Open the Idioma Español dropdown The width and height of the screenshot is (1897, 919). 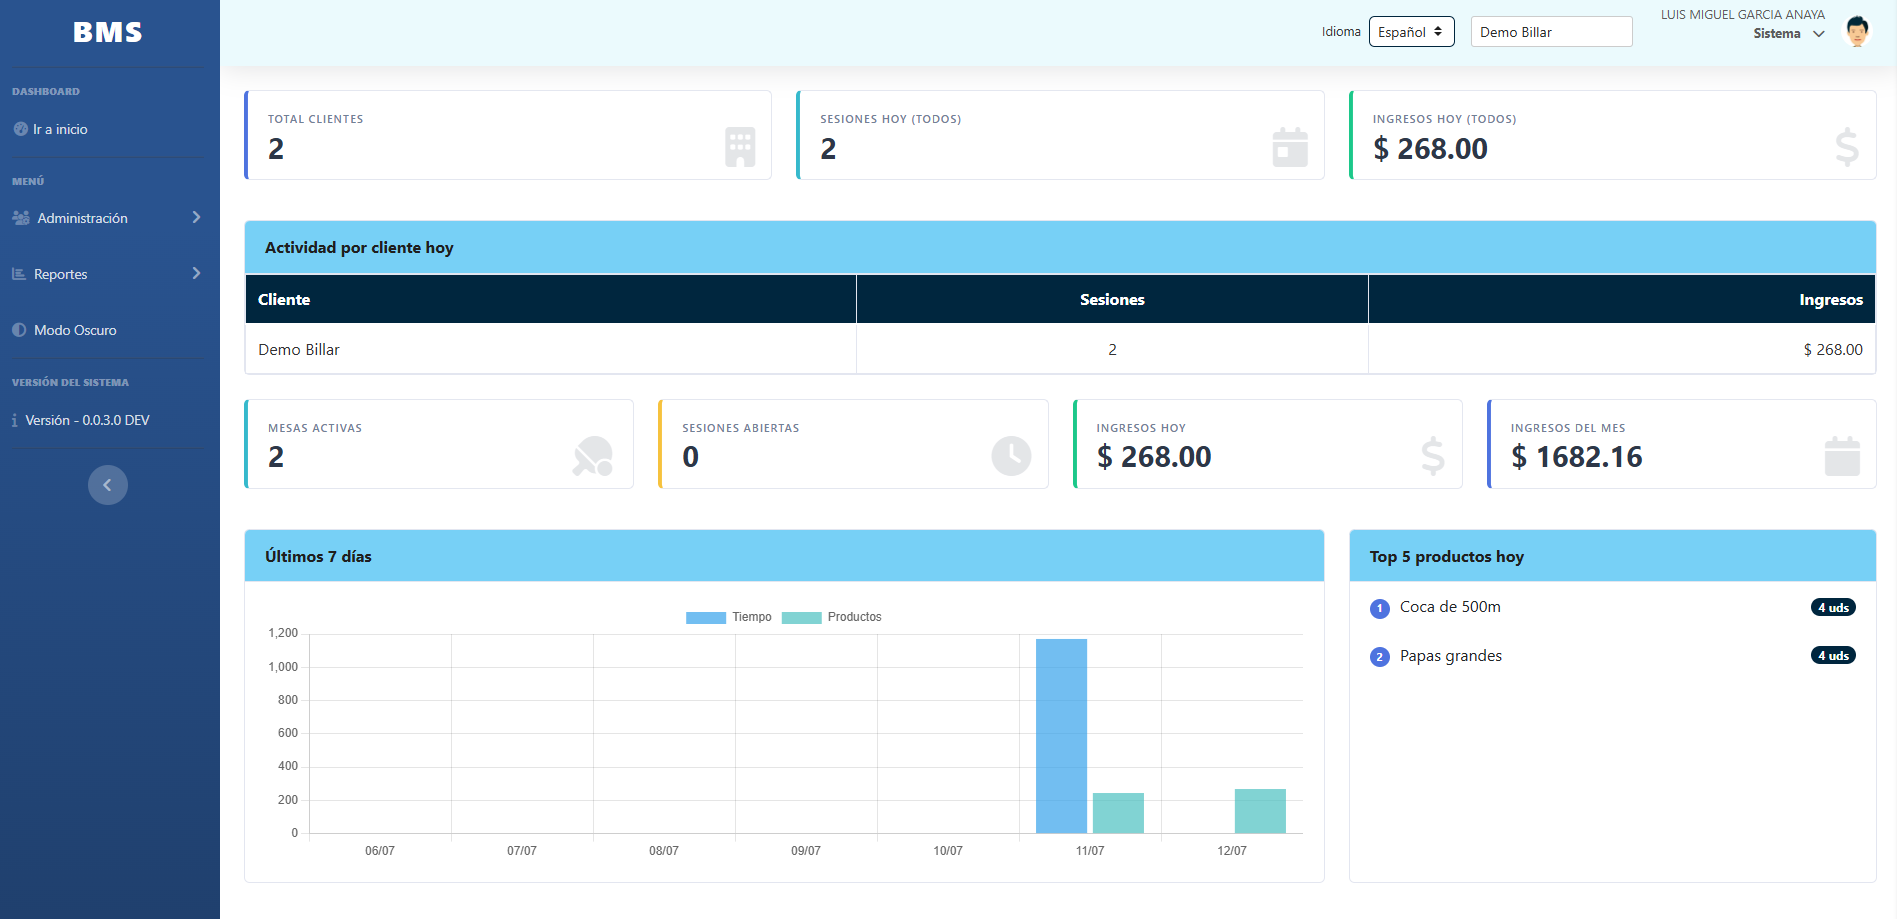tap(1411, 32)
